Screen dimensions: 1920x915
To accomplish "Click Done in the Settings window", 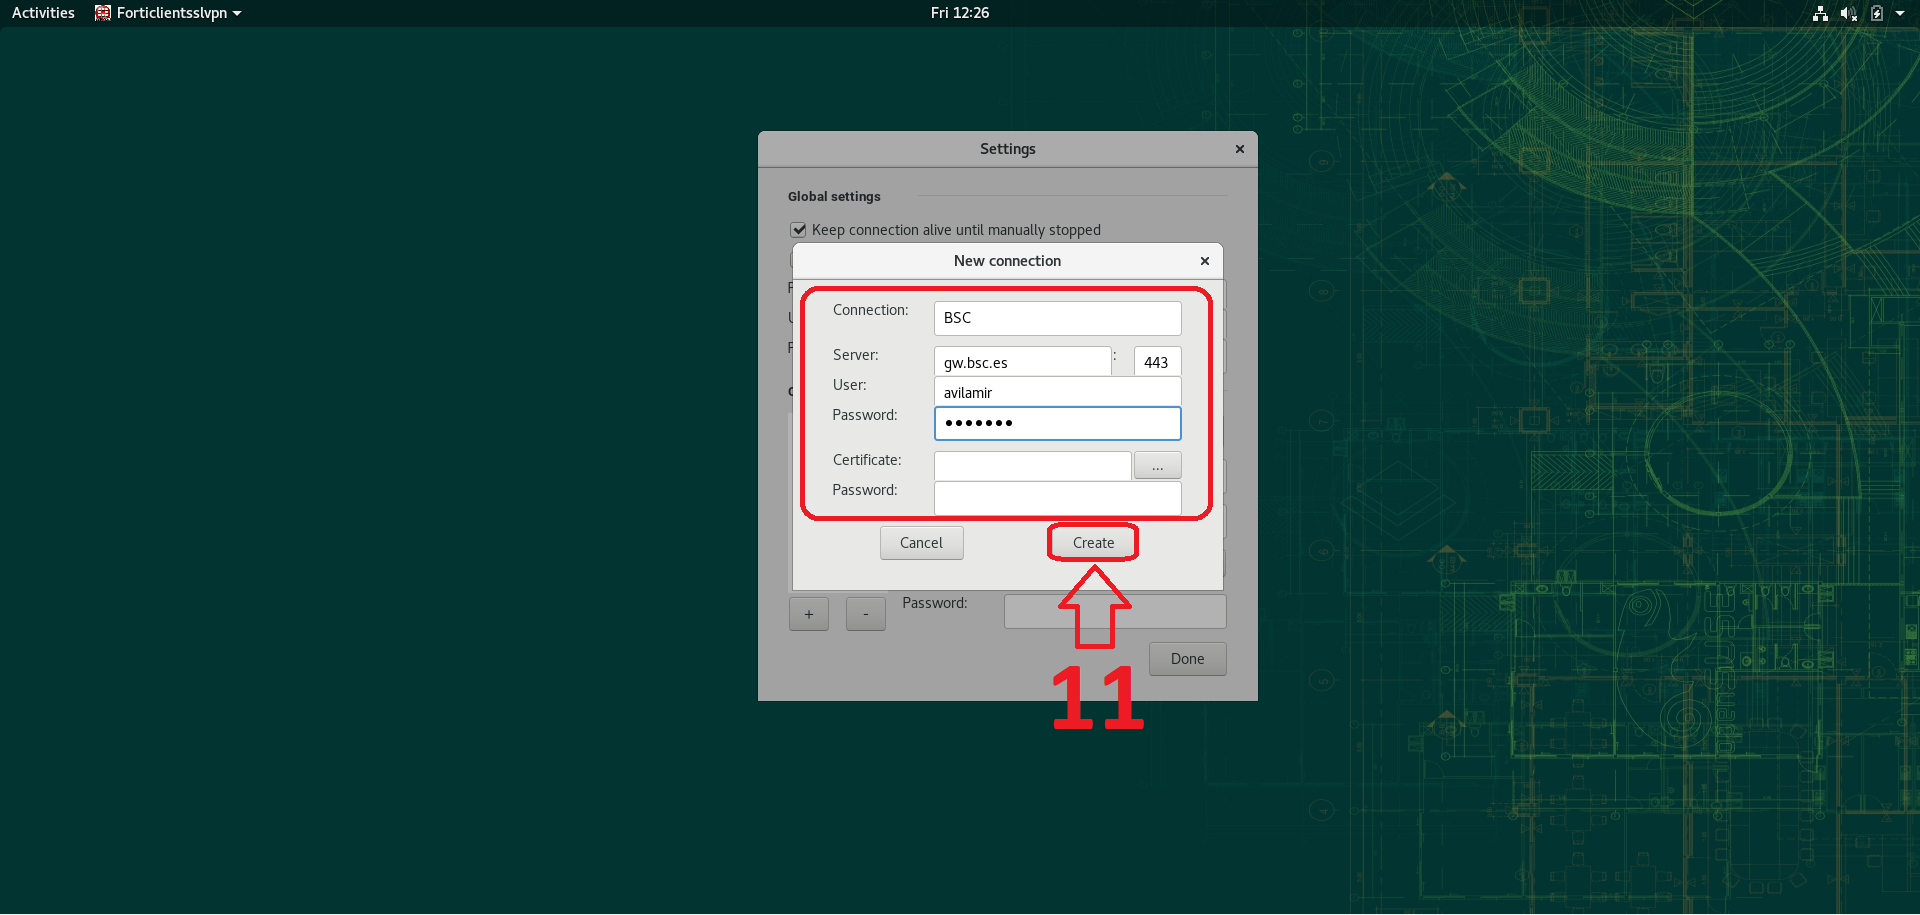I will coord(1187,659).
